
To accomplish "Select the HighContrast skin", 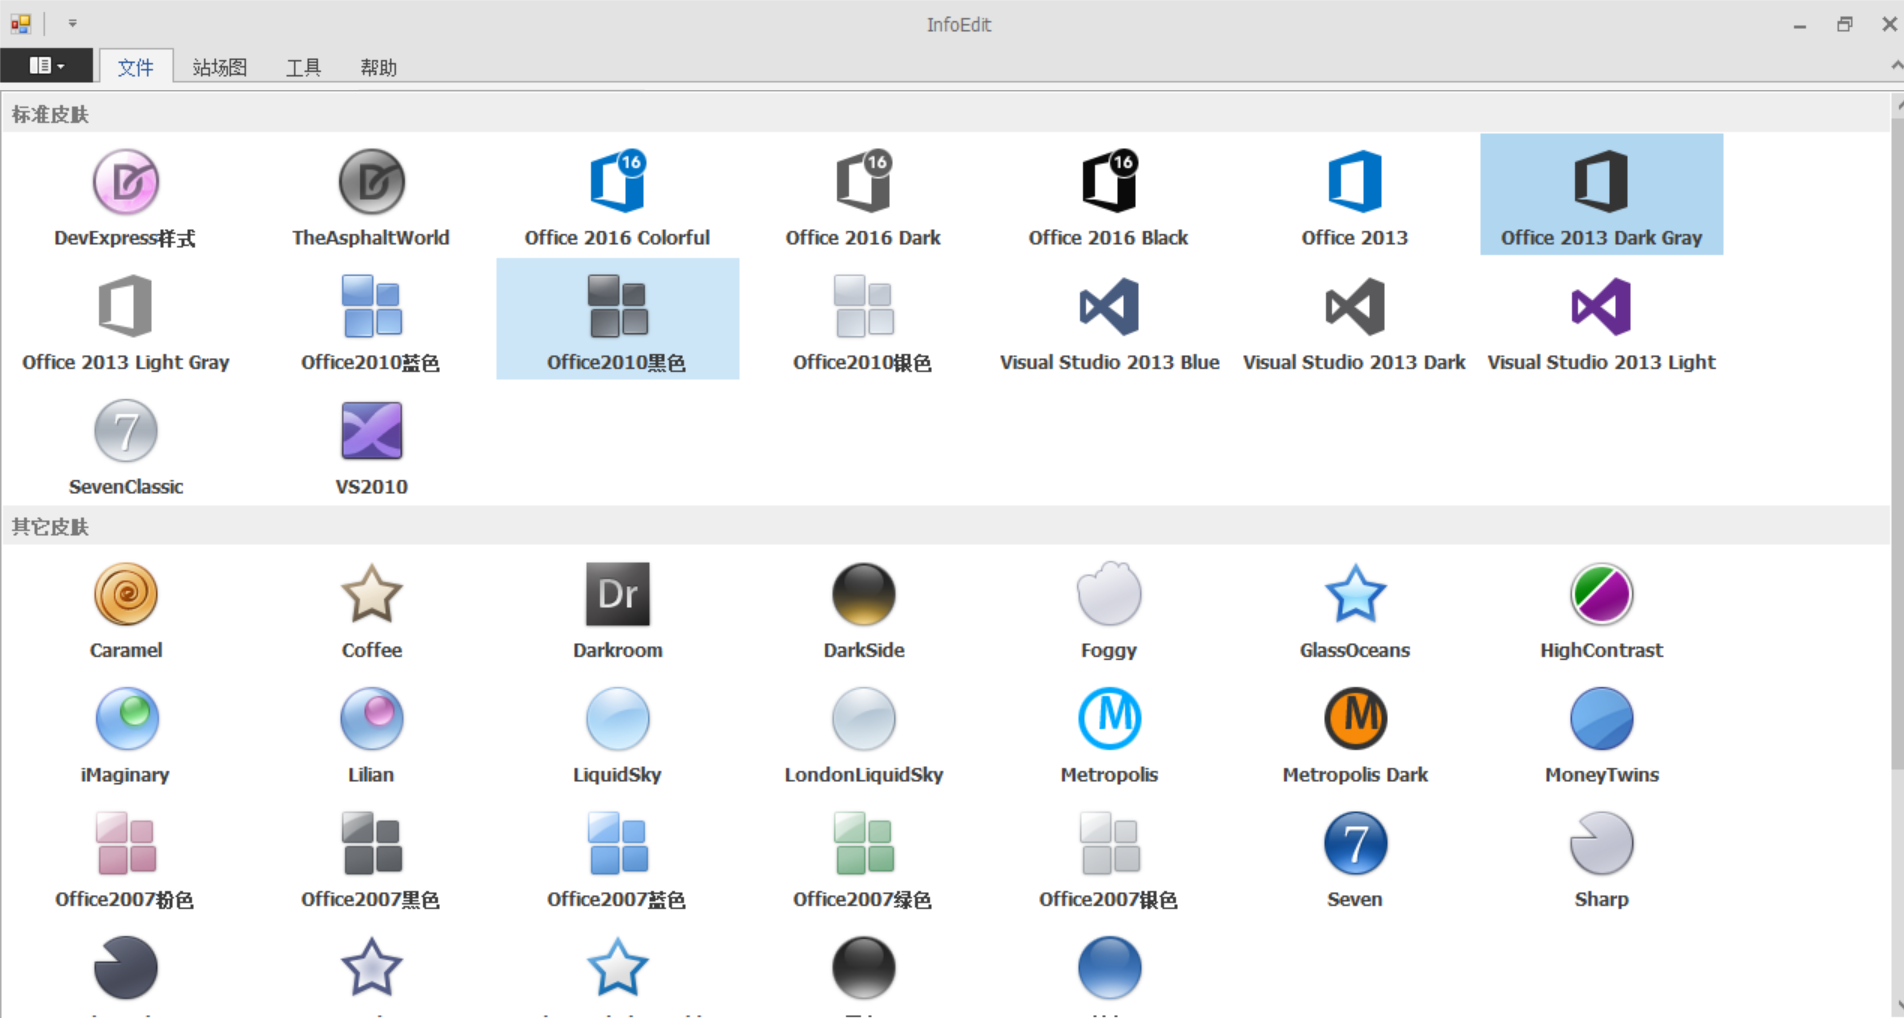I will [x=1601, y=608].
